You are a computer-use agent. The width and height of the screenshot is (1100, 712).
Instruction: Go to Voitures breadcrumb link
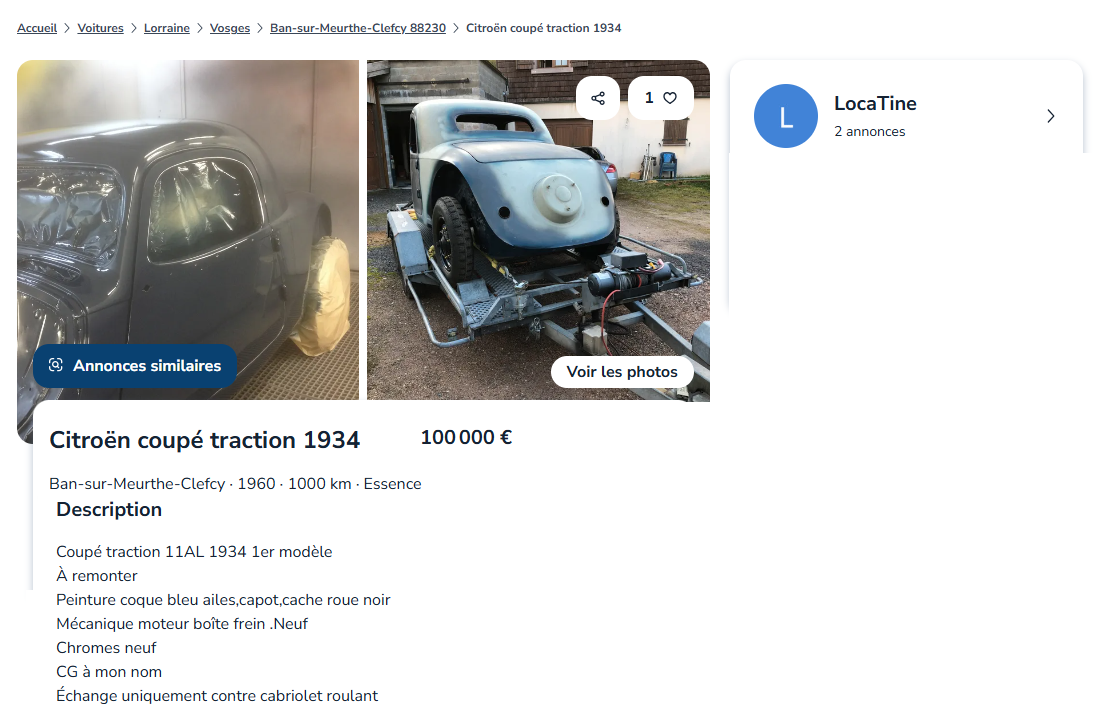click(x=100, y=28)
